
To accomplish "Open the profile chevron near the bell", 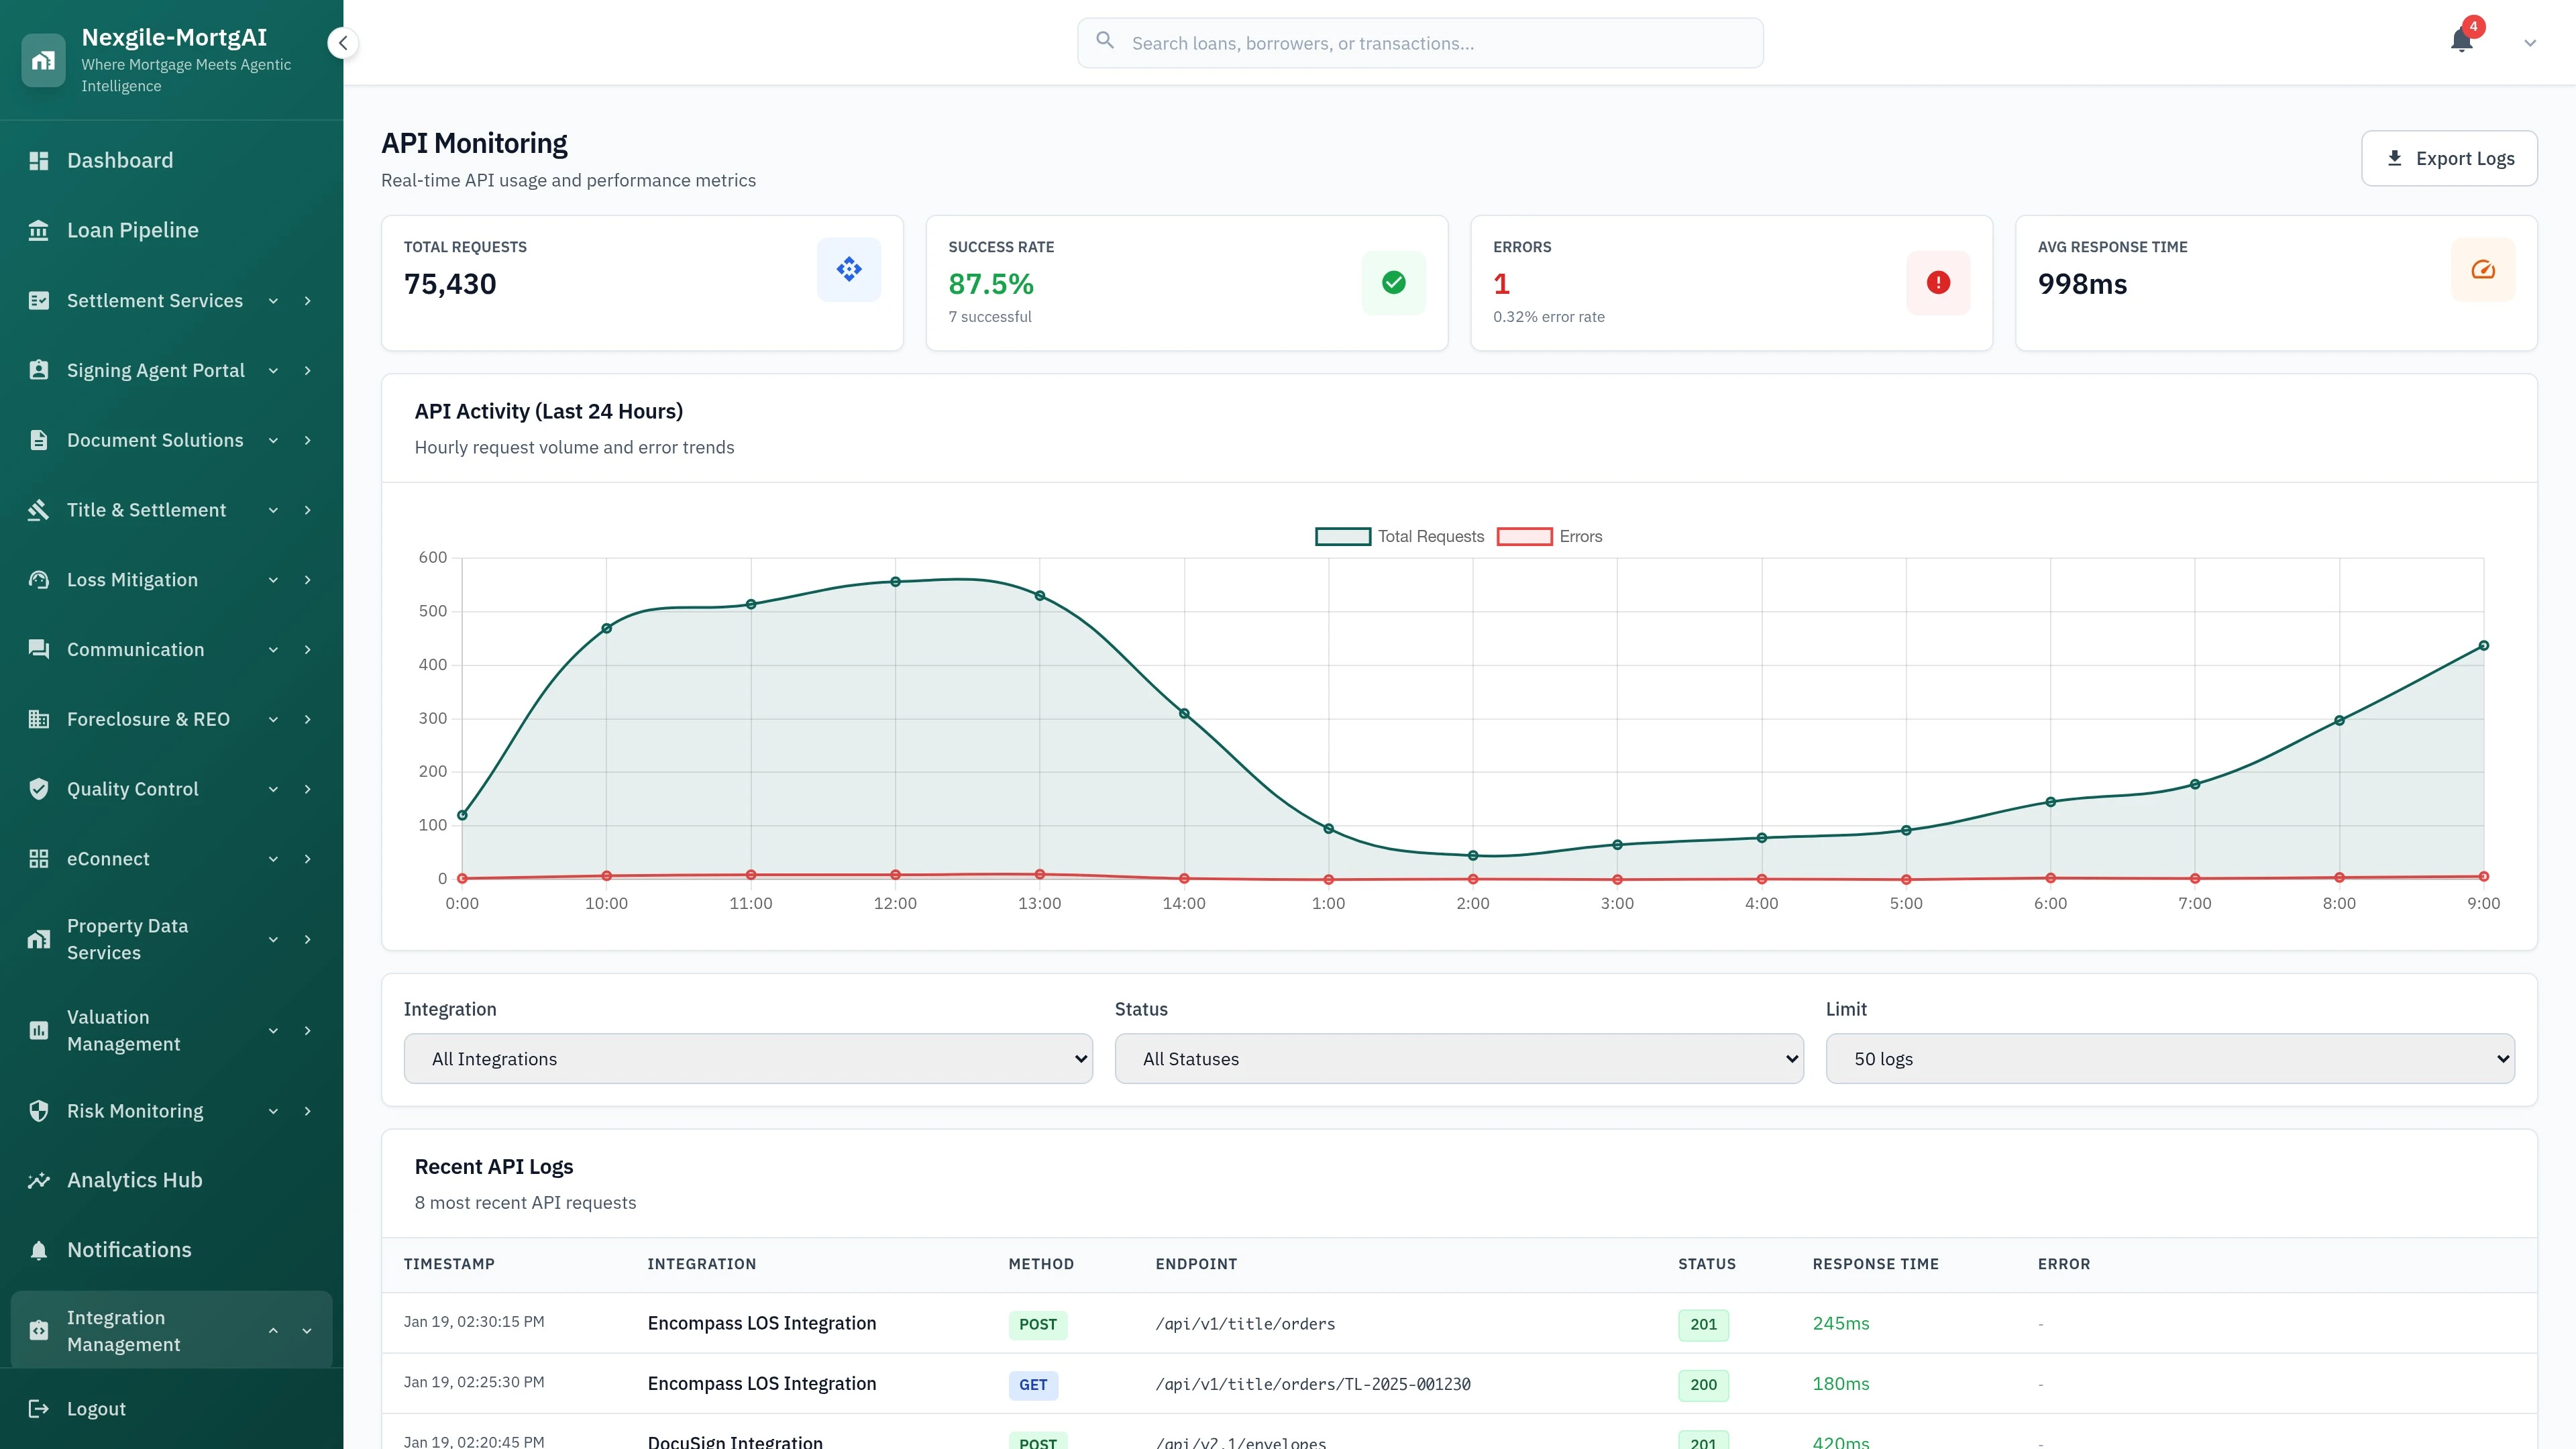I will pos(2529,42).
